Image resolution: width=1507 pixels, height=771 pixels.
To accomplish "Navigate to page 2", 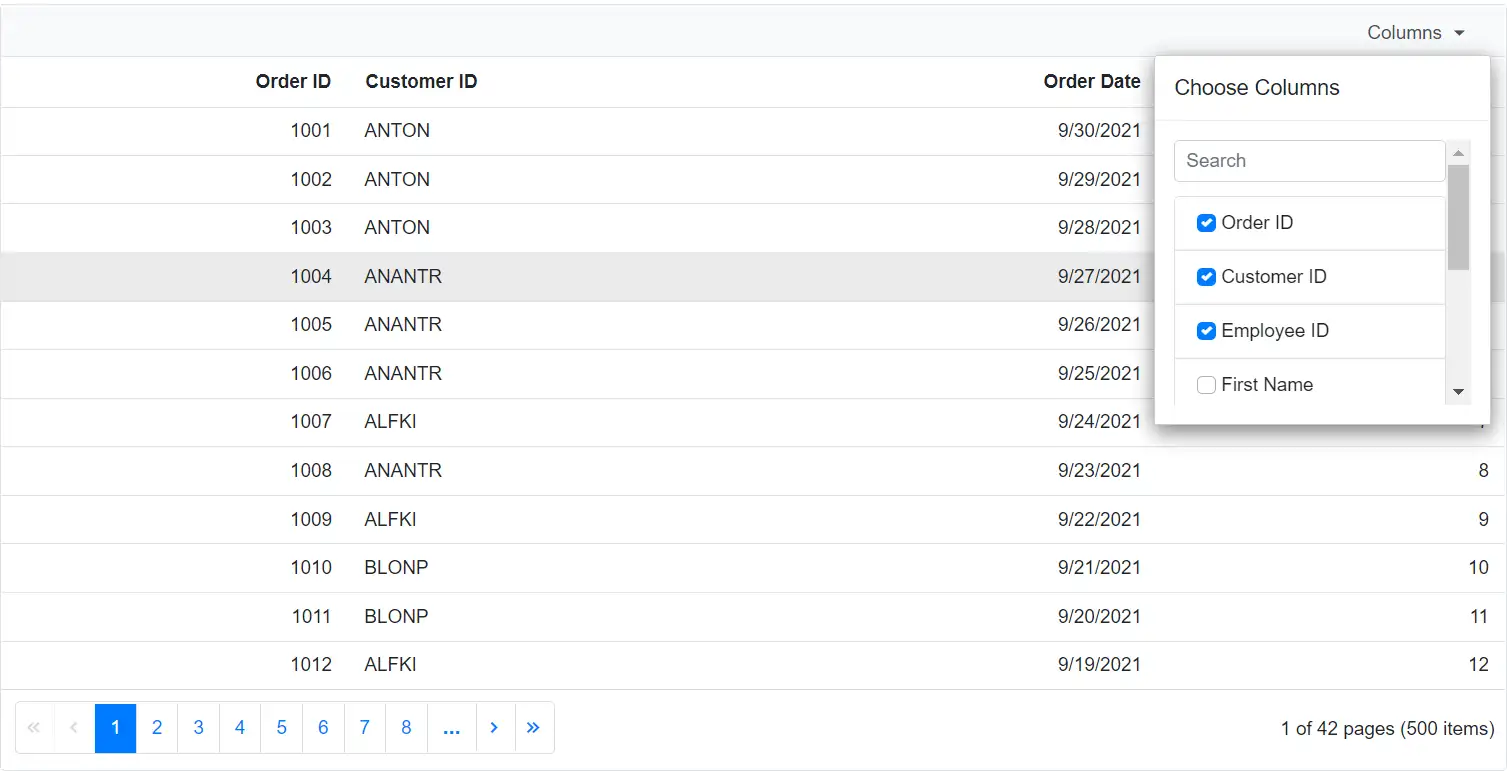I will pos(156,728).
